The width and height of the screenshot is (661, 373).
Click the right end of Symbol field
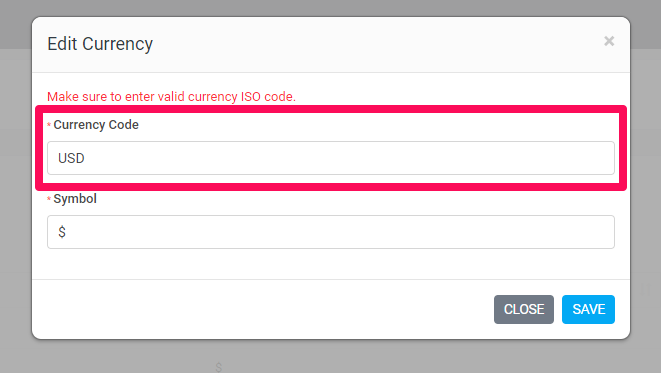coord(599,232)
